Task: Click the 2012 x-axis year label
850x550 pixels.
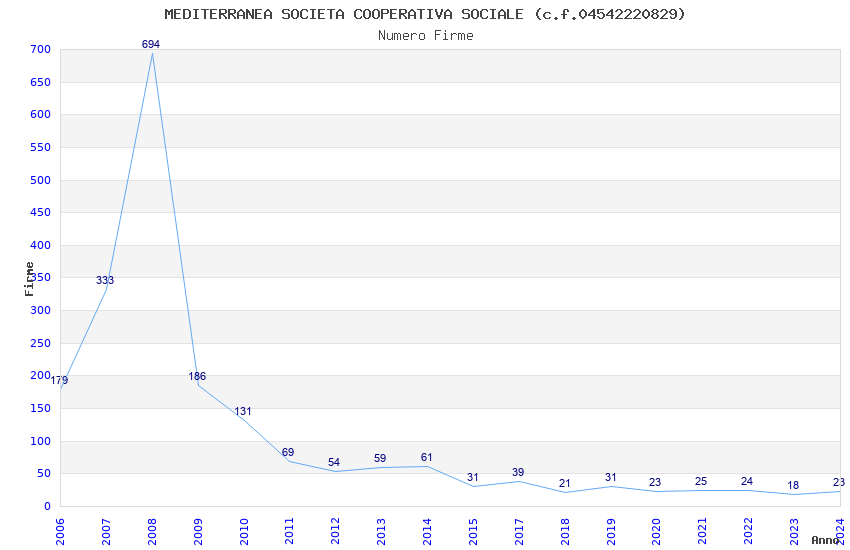Action: 335,532
